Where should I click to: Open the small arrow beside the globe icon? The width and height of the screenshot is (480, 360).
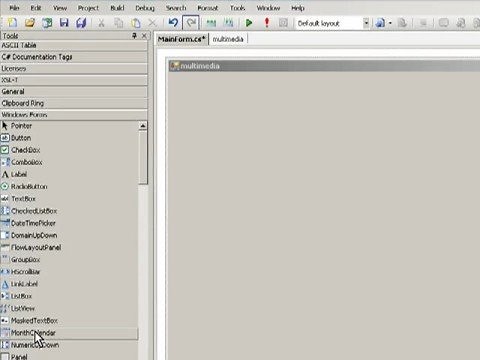[390, 23]
